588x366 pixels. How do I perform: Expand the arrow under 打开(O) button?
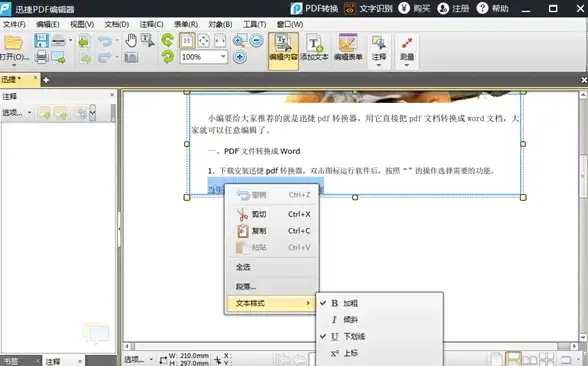pos(14,65)
